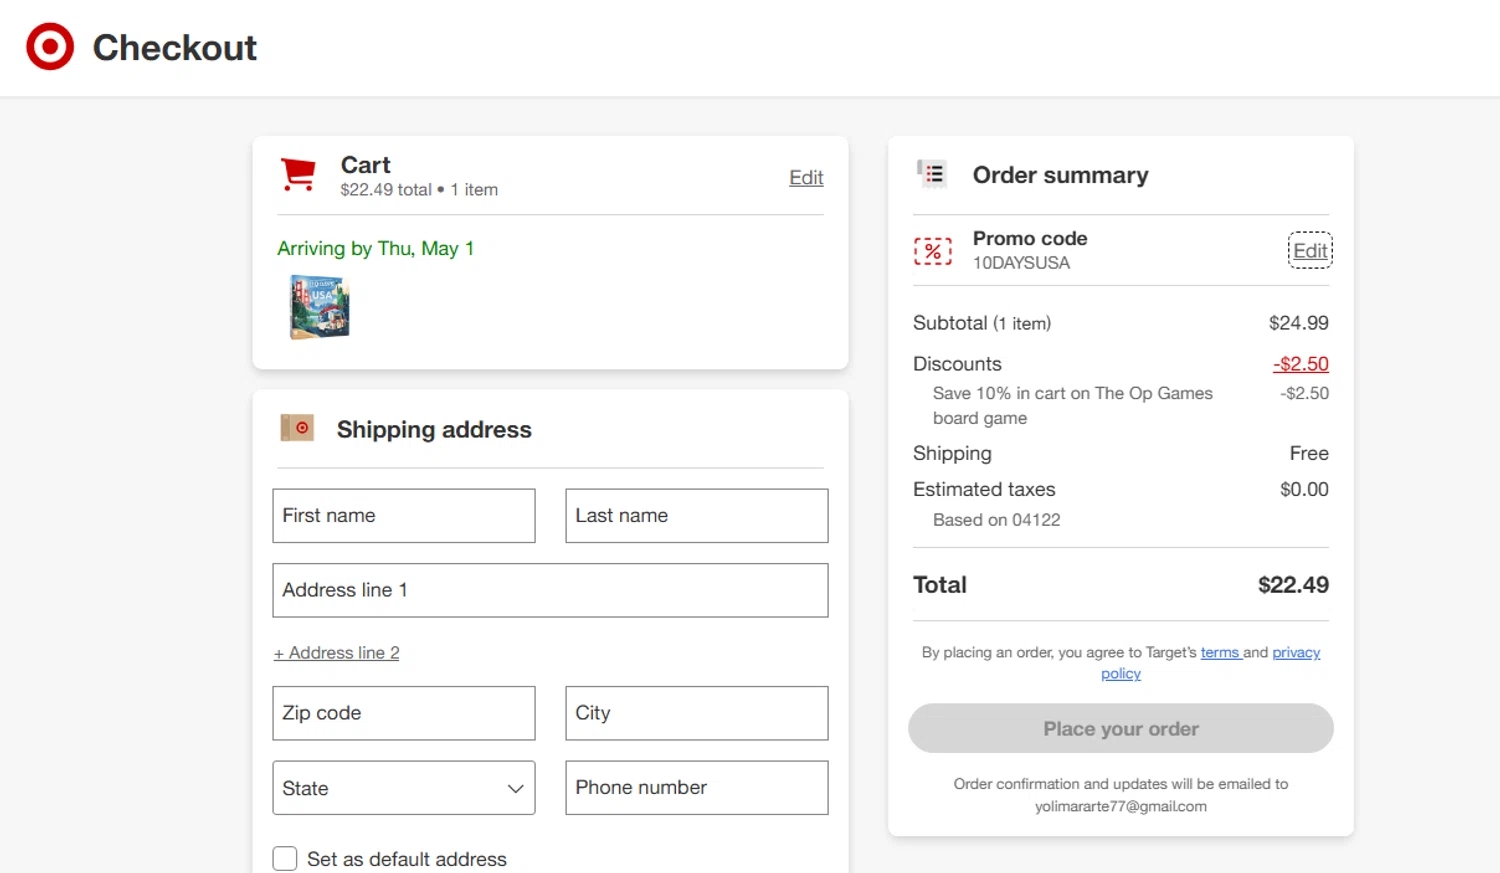This screenshot has height=873, width=1500.
Task: Click the promo code percent icon
Action: pyautogui.click(x=932, y=251)
